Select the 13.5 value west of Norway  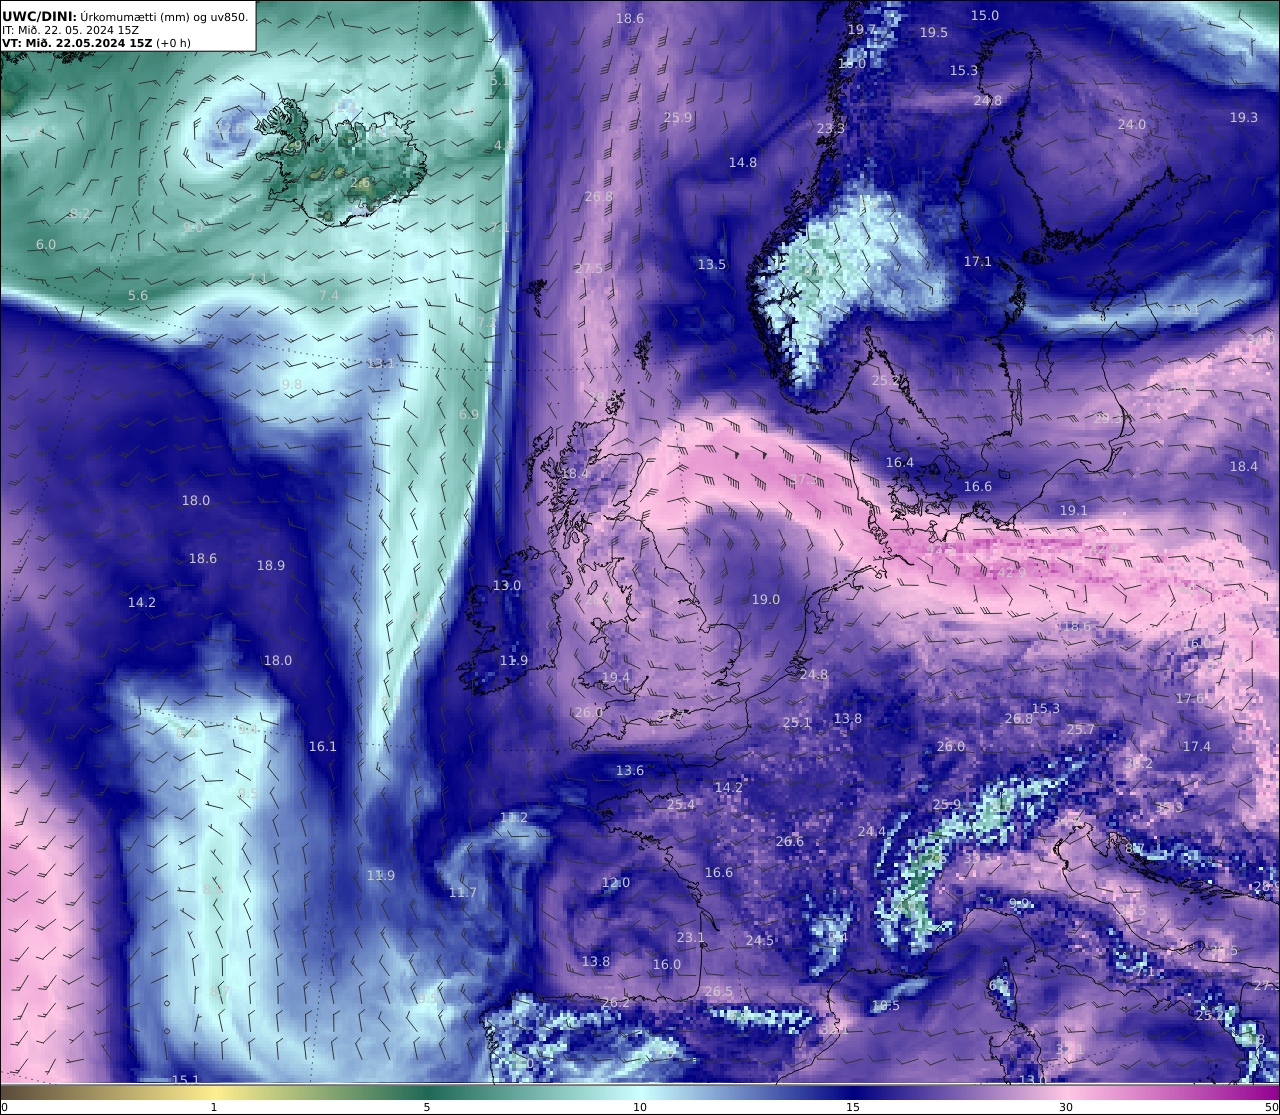coord(712,265)
